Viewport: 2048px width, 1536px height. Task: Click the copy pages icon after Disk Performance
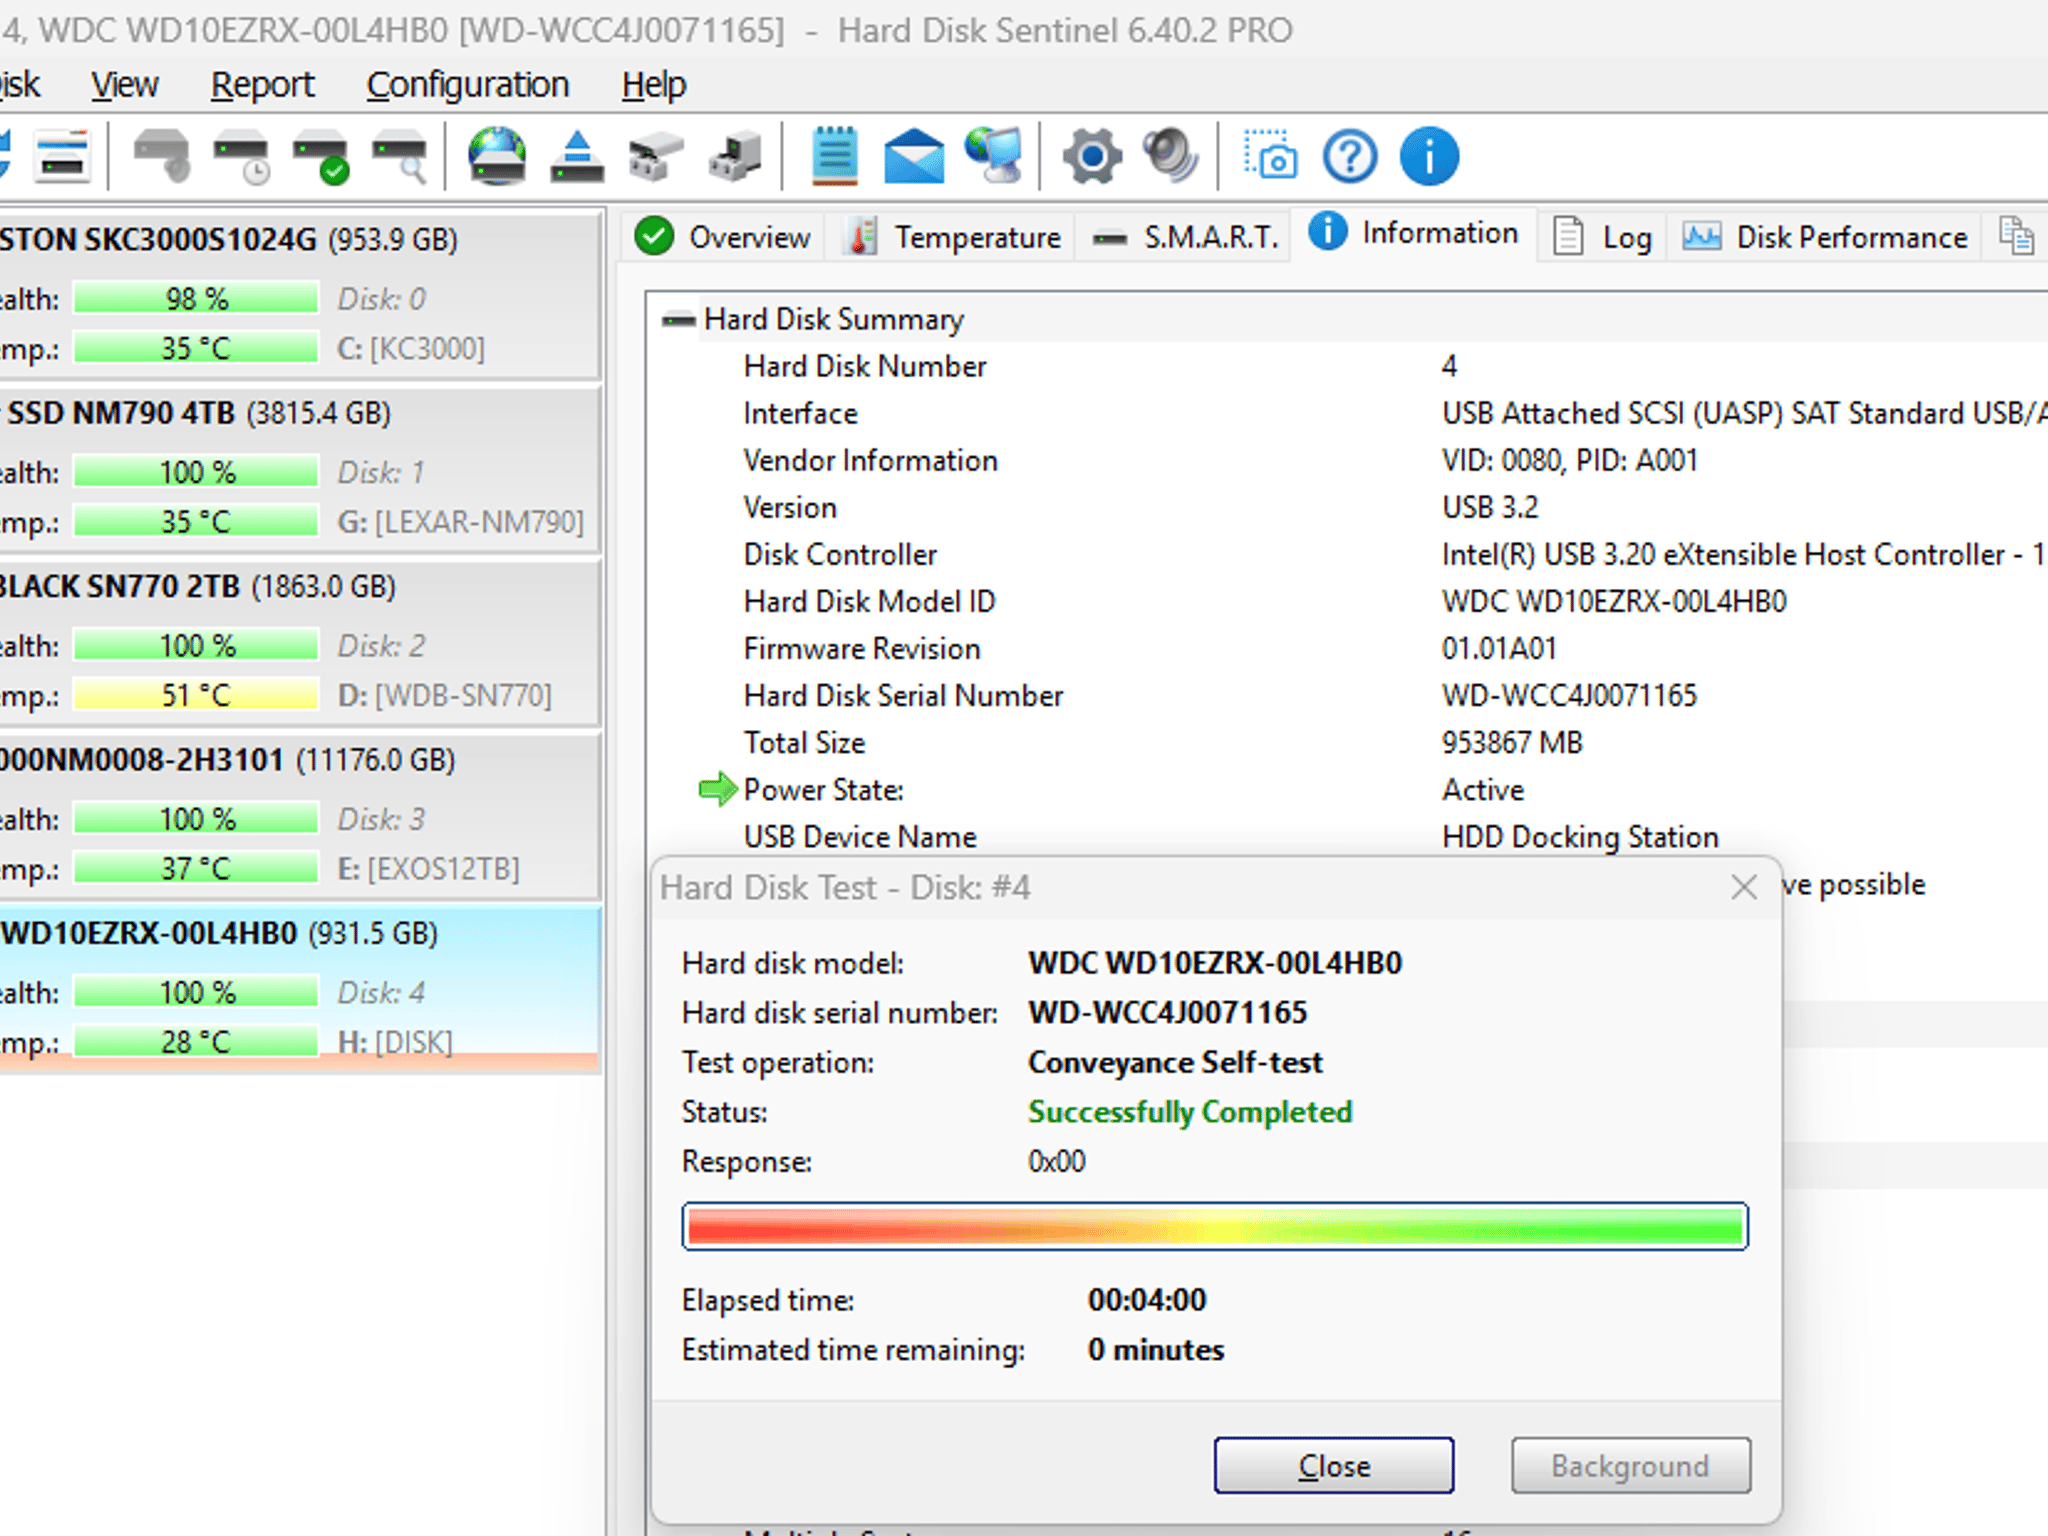point(2016,236)
